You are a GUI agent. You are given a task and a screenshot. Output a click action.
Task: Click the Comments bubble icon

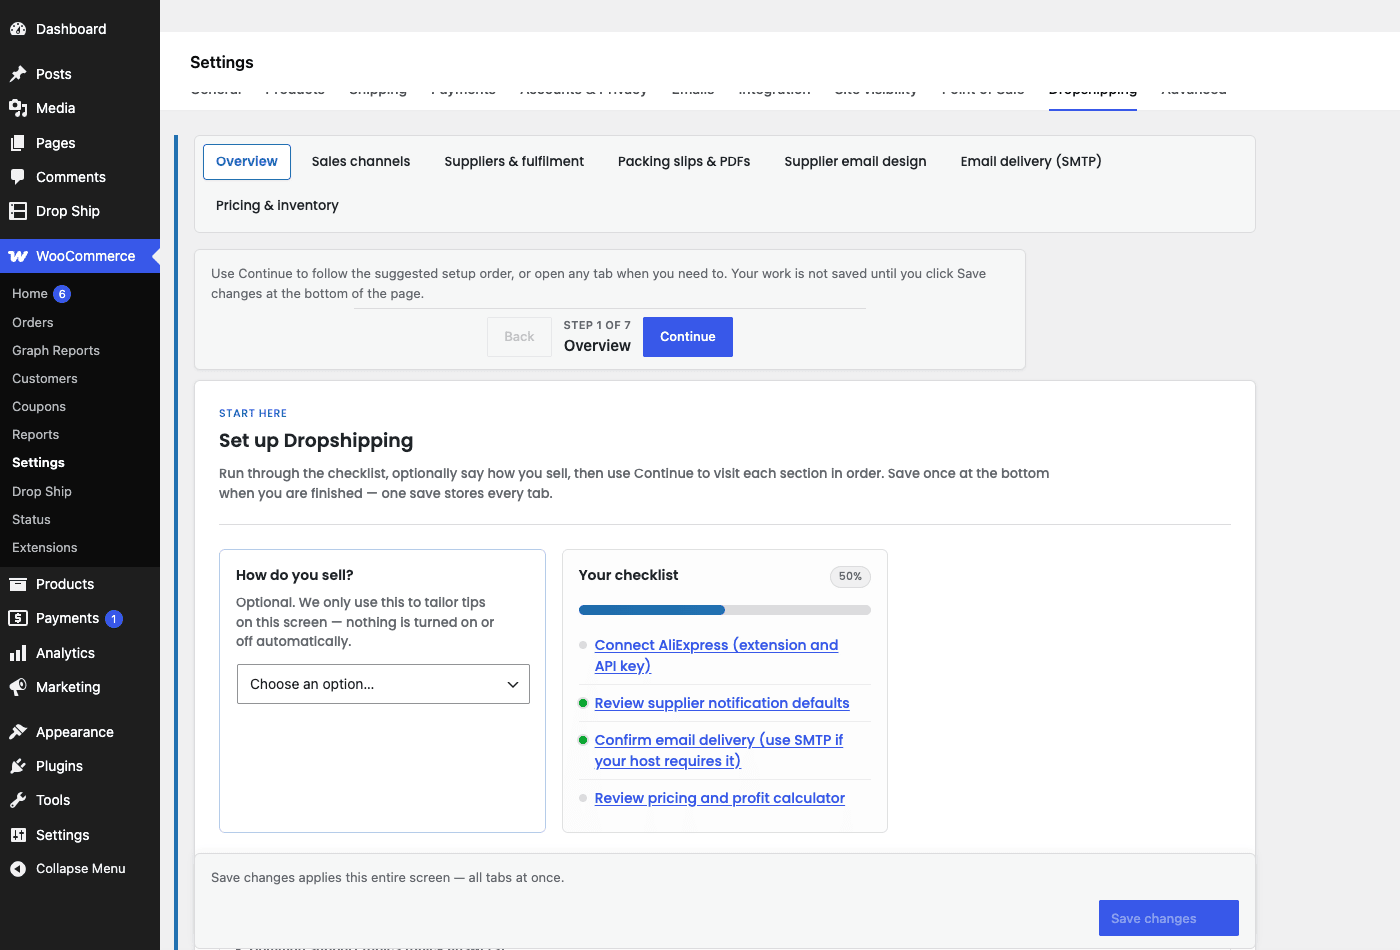[x=18, y=177]
